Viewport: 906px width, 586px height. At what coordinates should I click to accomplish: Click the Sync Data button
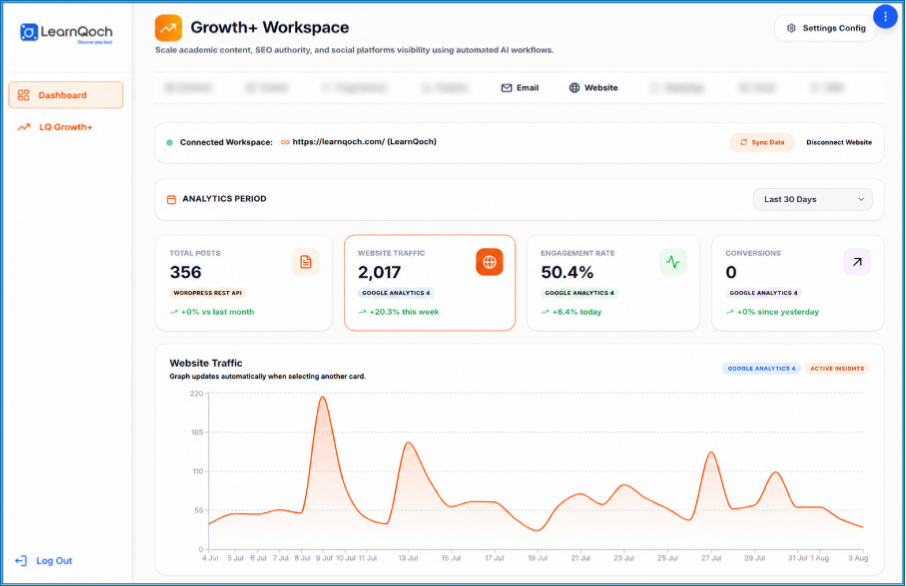click(x=762, y=142)
